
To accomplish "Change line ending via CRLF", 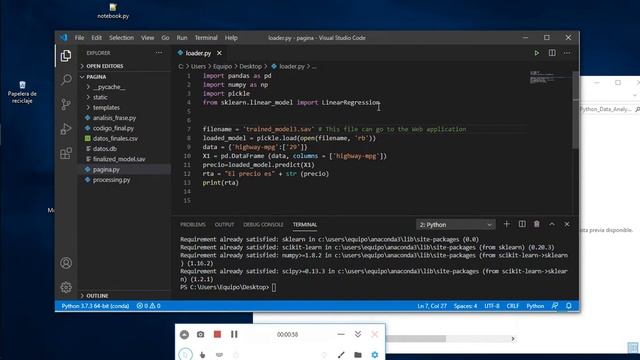I will tap(513, 306).
